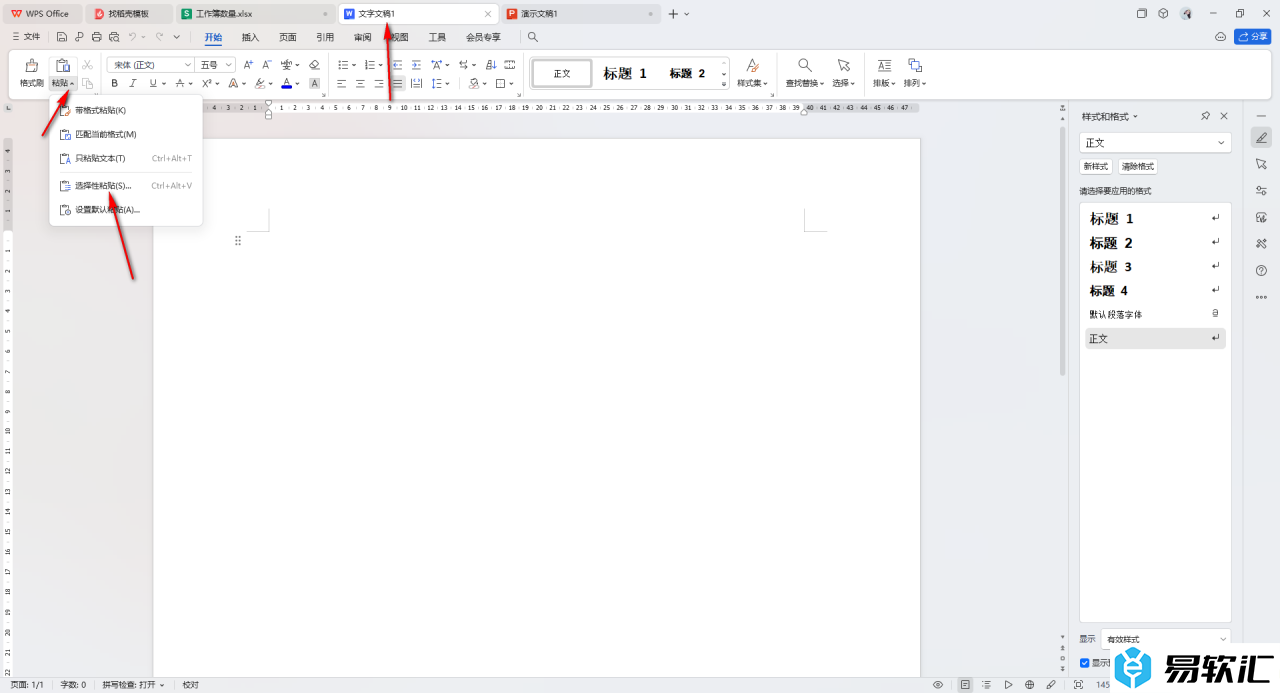Switch to the 页面 ribbon tab
The image size is (1280, 693).
[288, 37]
